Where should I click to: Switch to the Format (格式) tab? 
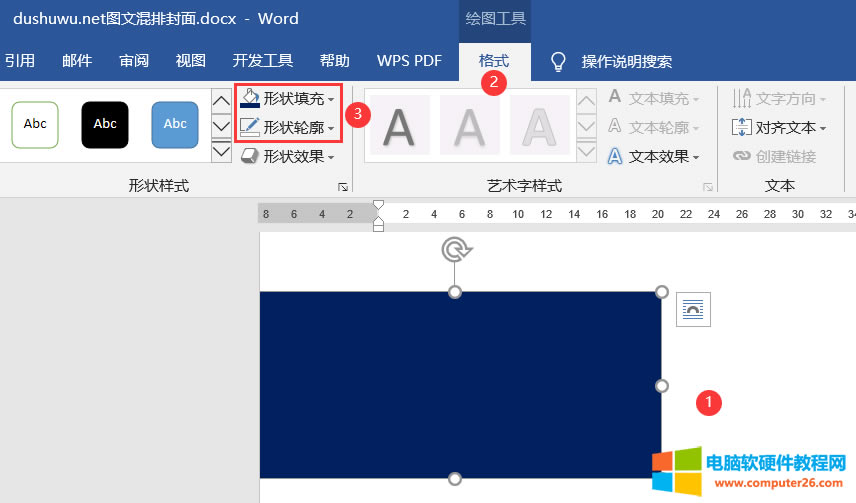click(x=494, y=61)
